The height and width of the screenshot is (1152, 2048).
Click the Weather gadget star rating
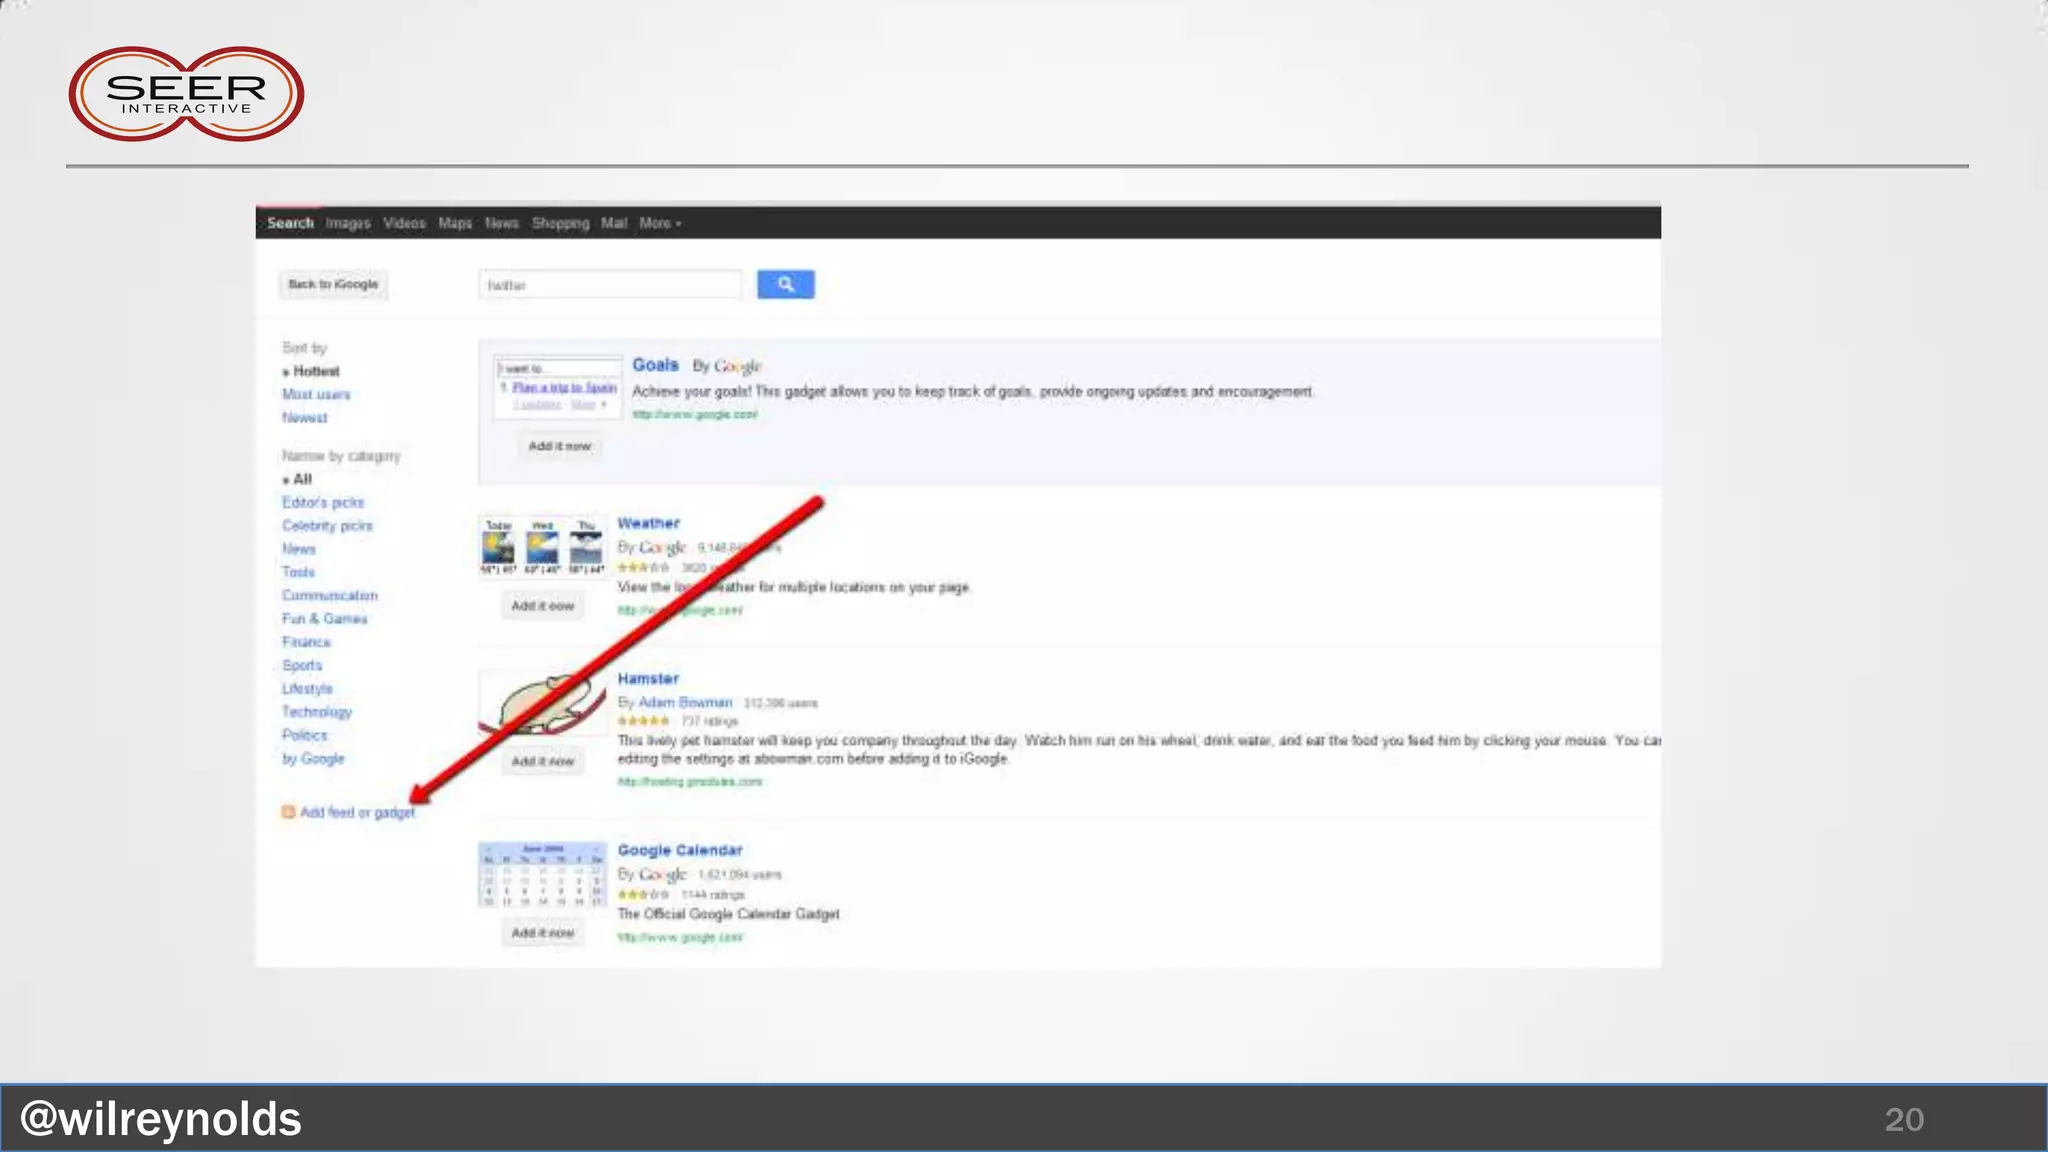(643, 568)
